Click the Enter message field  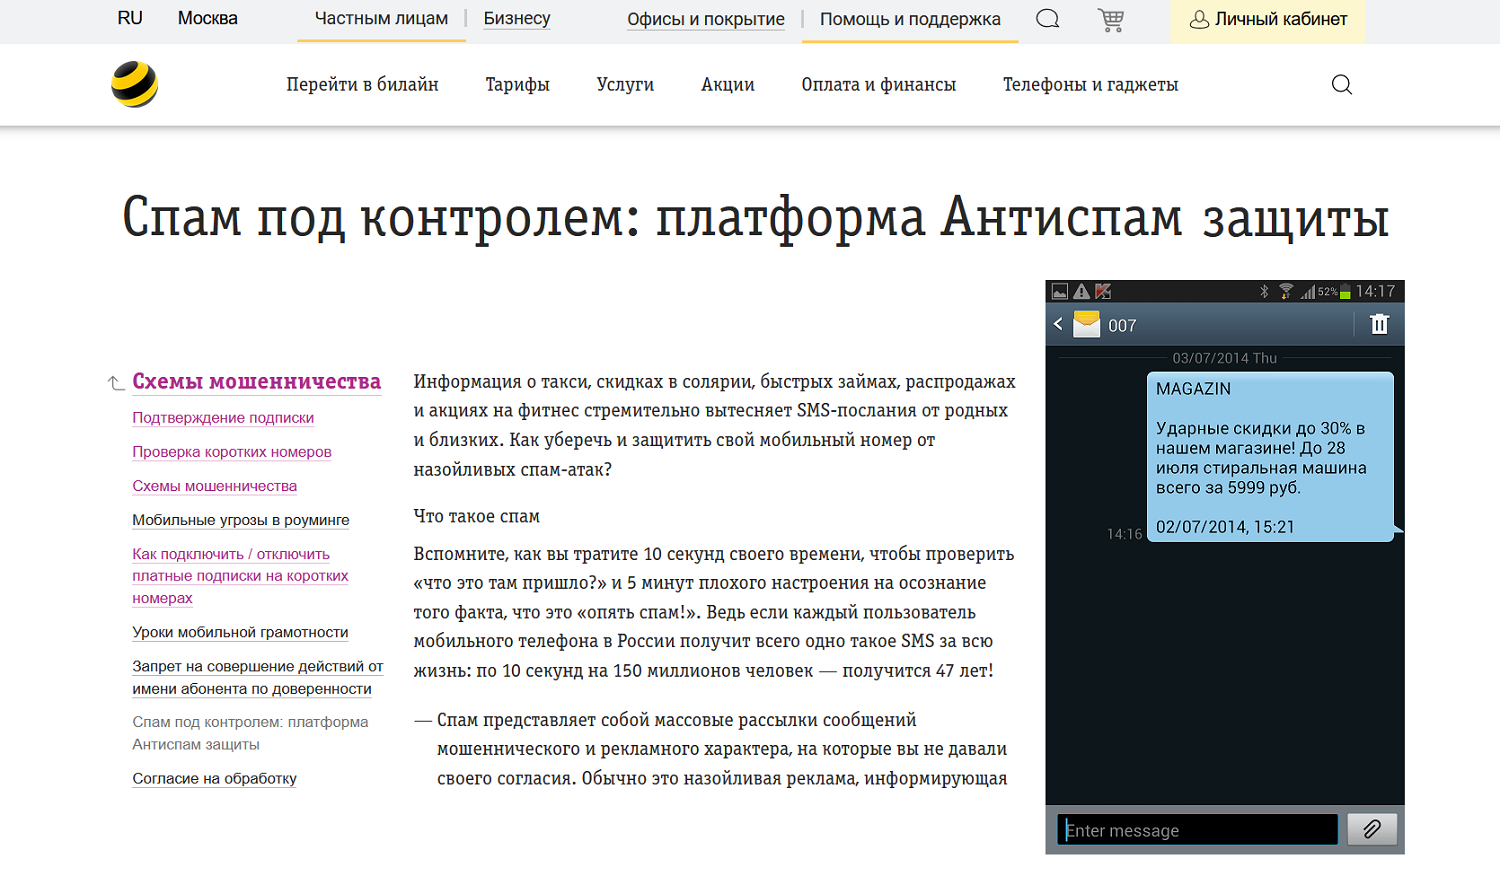pyautogui.click(x=1197, y=830)
